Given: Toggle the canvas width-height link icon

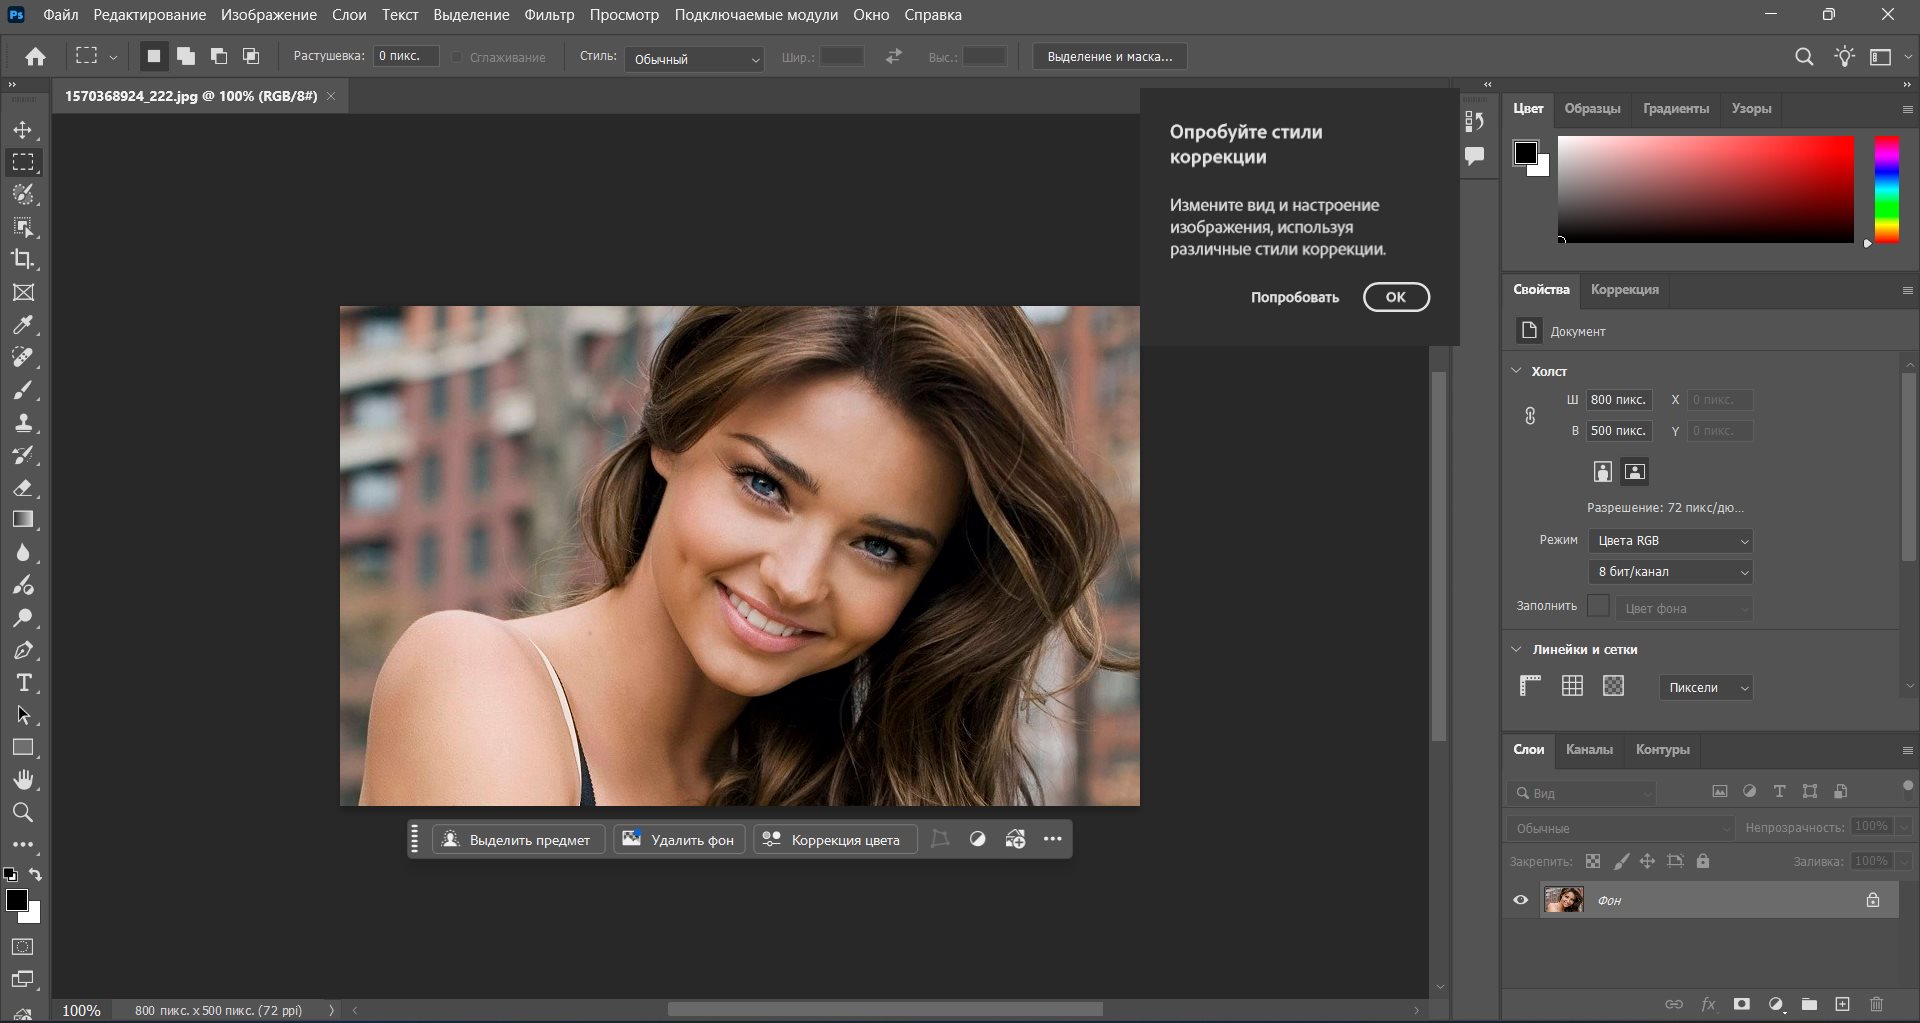Looking at the screenshot, I should (1530, 416).
